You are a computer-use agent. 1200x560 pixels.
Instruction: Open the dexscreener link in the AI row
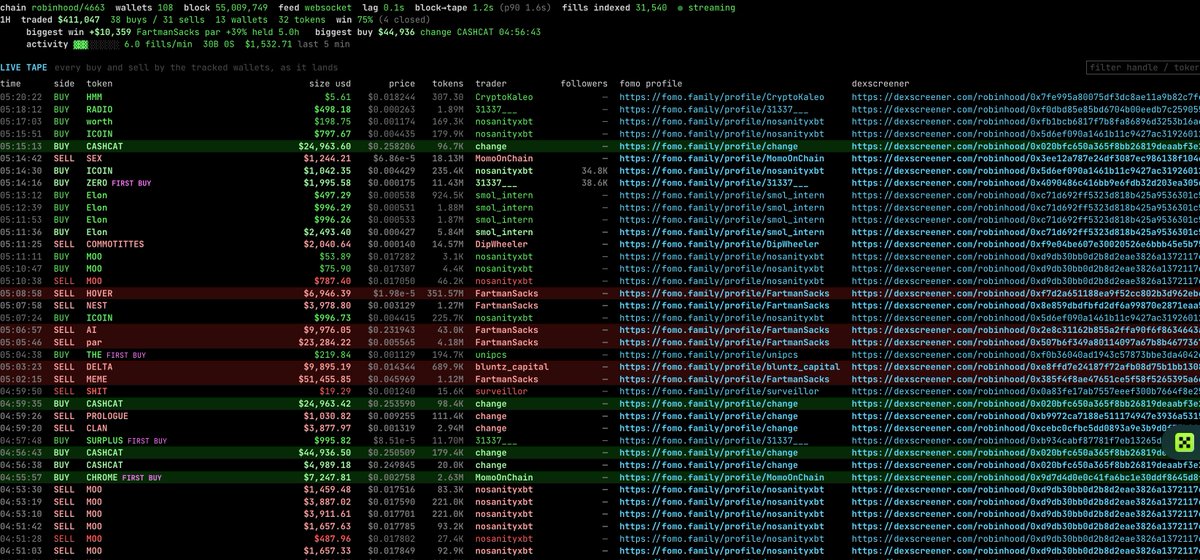1025,330
